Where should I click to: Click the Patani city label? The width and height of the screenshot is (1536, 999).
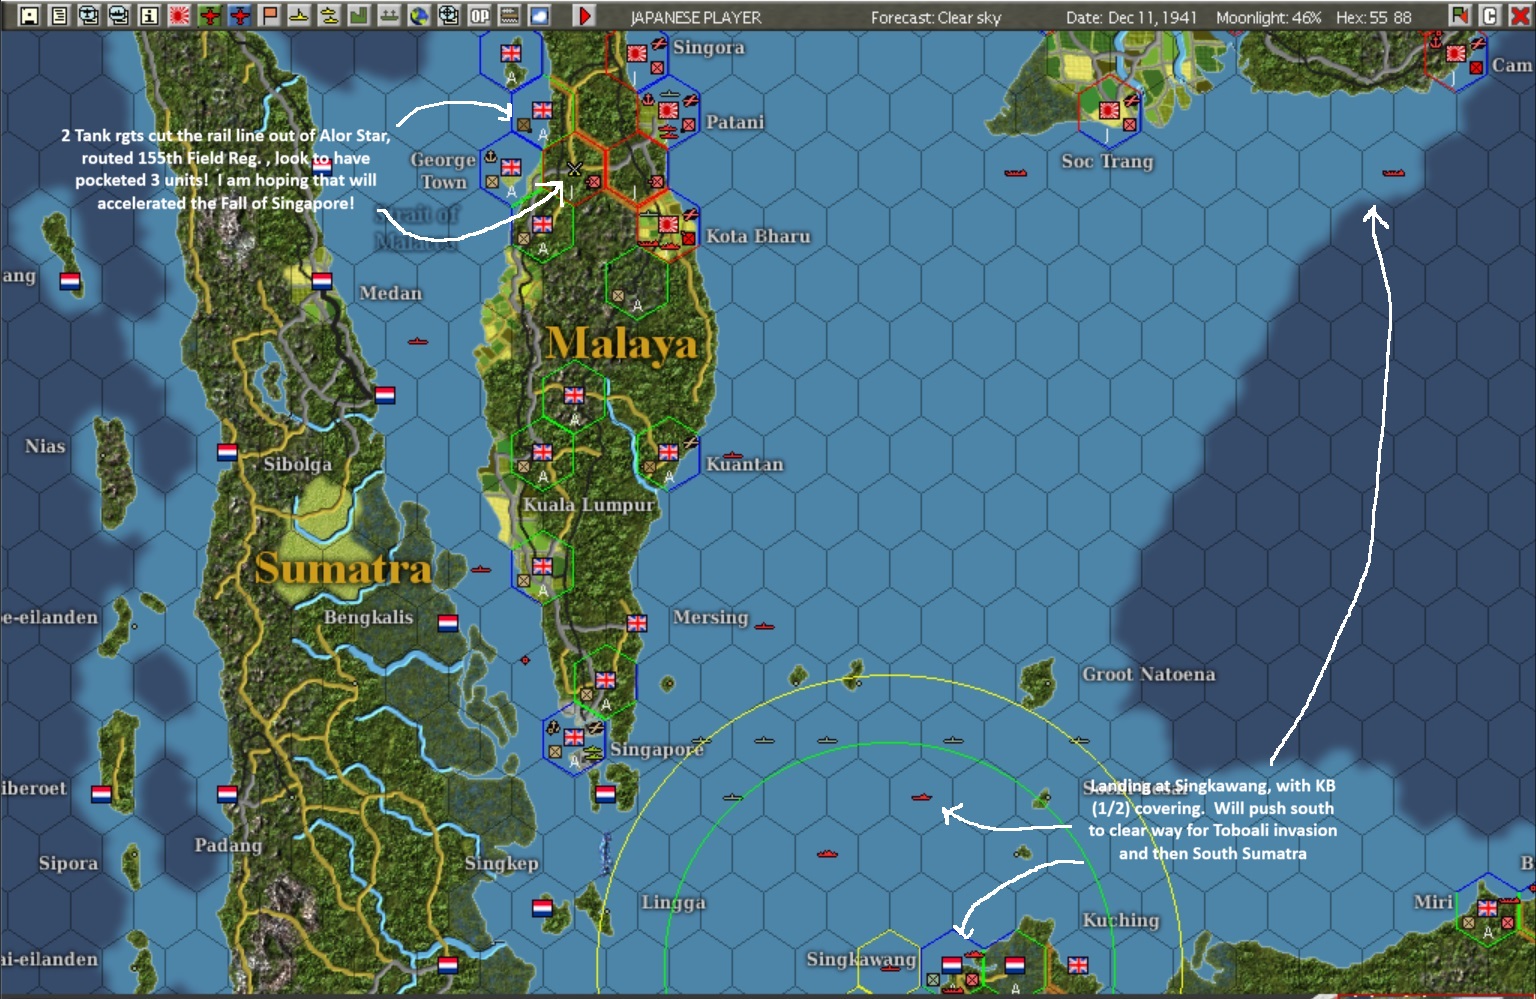(x=735, y=122)
